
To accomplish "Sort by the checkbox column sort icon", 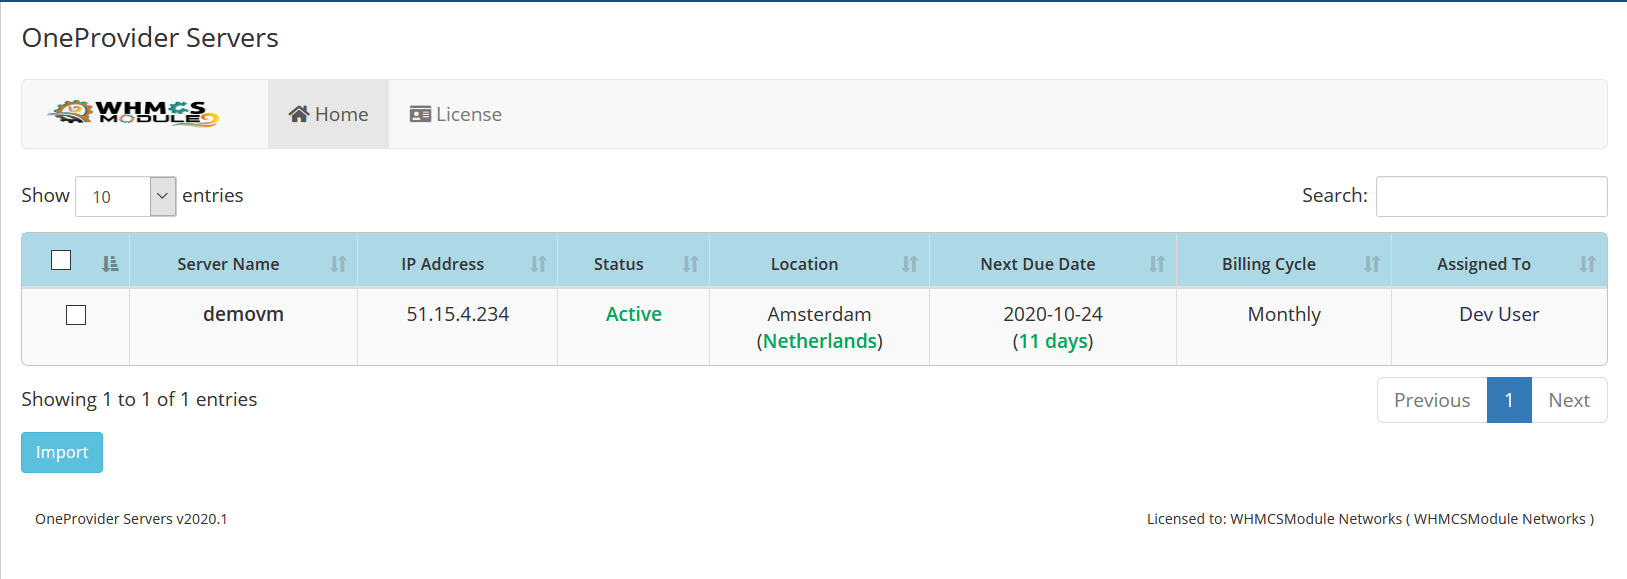I will (x=110, y=264).
